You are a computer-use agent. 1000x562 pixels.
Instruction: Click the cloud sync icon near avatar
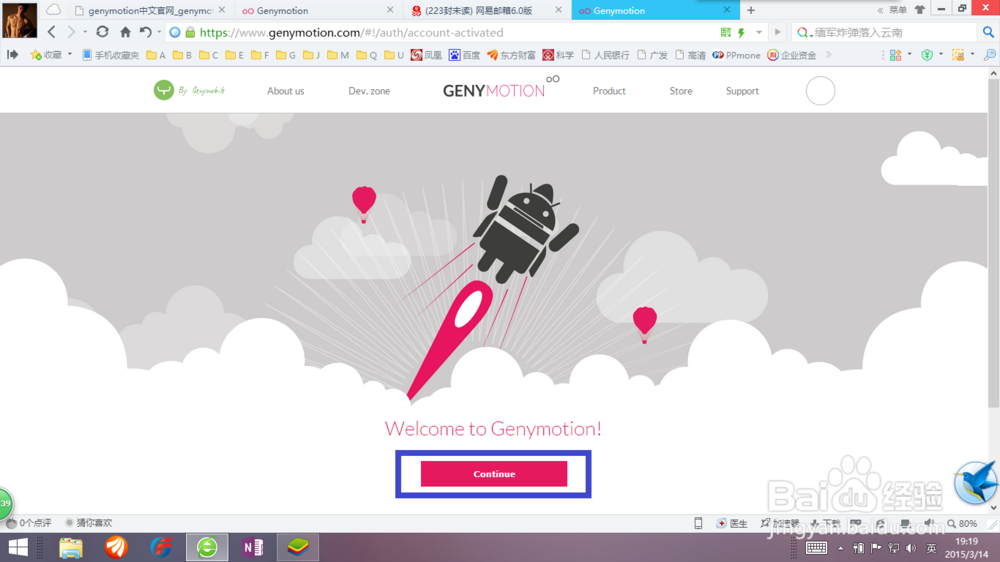pos(54,10)
